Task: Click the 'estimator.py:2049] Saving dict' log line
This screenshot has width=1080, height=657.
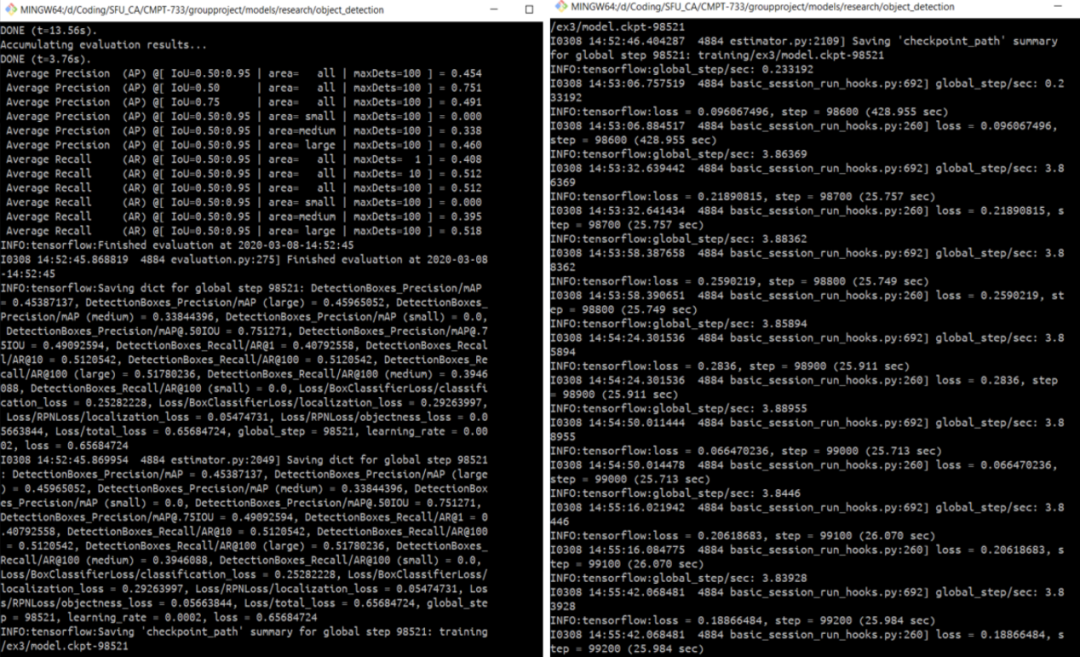Action: click(x=244, y=459)
